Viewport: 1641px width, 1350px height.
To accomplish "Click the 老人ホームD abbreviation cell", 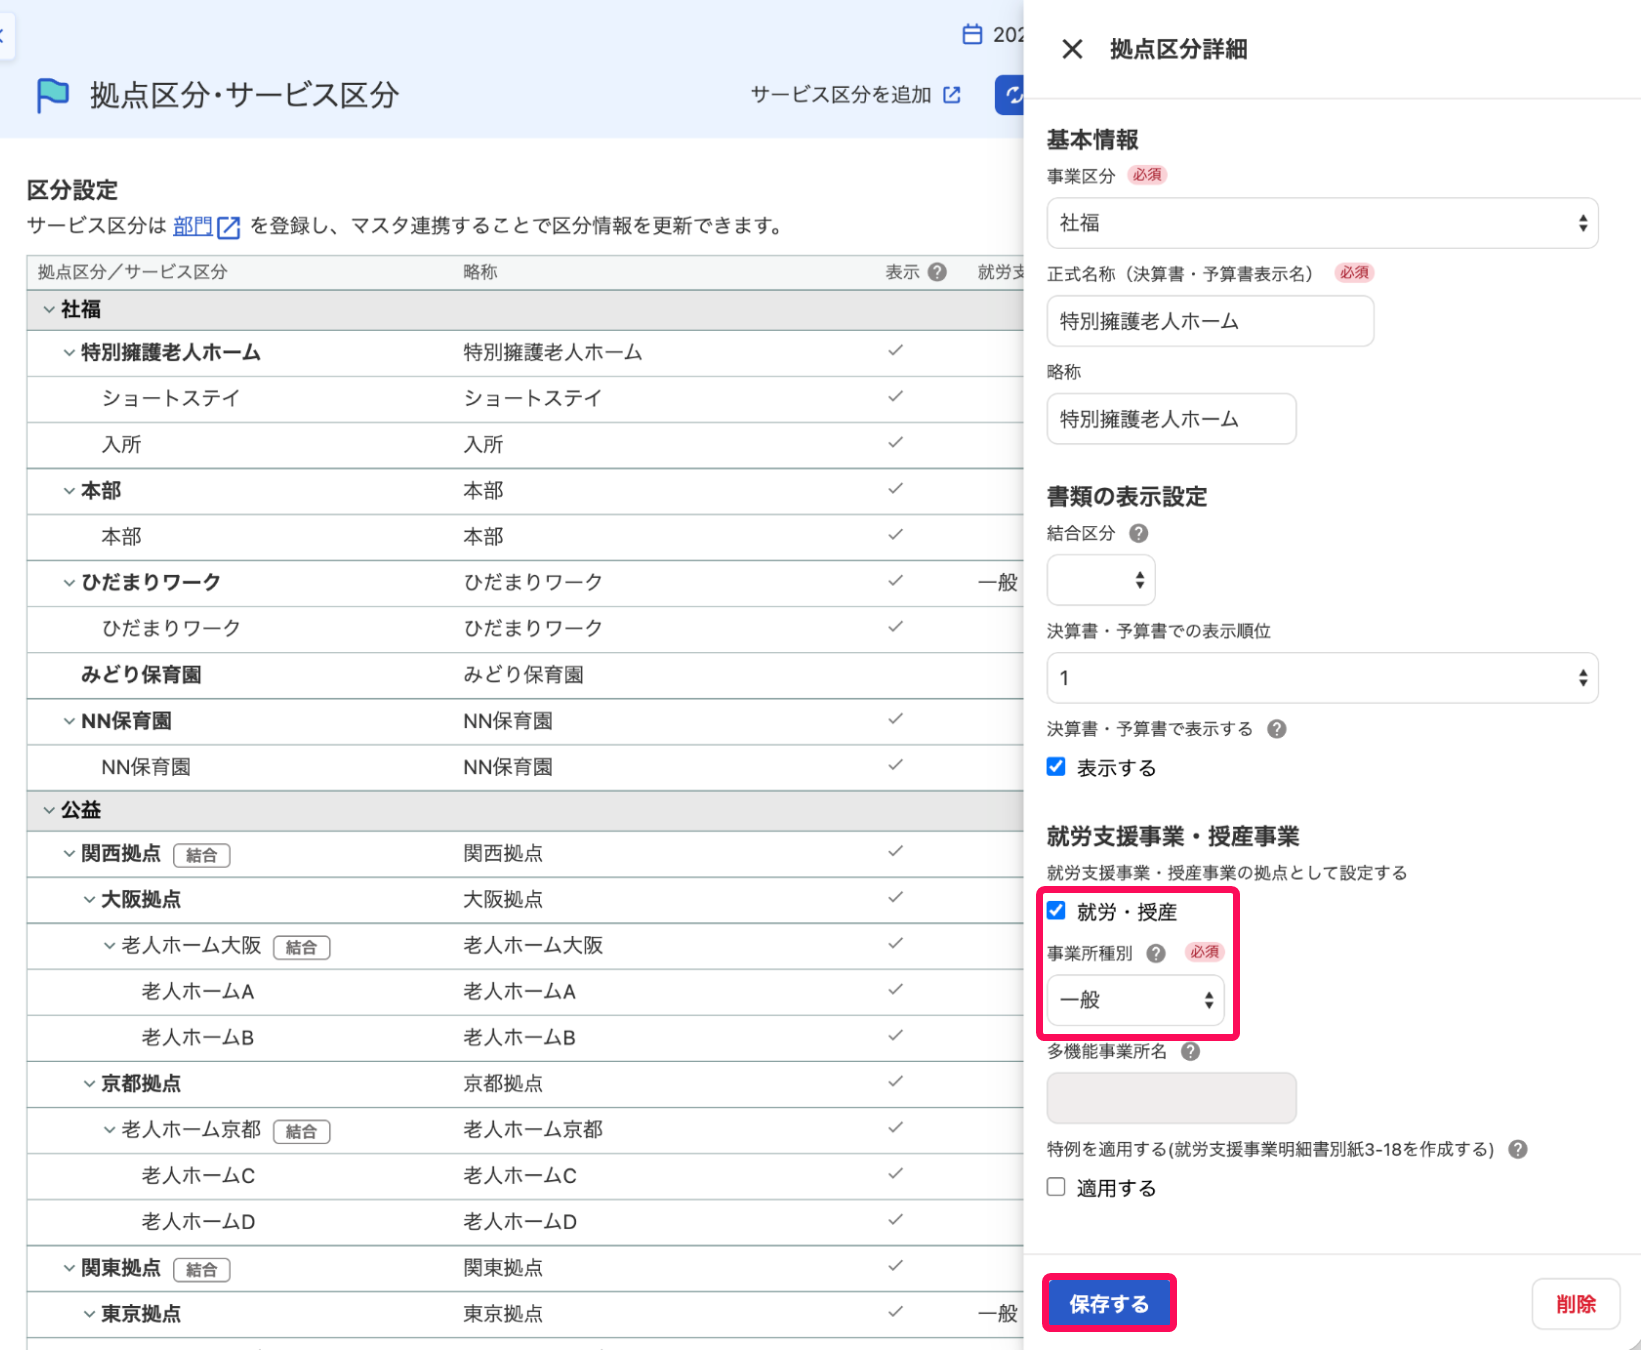I will 519,1222.
